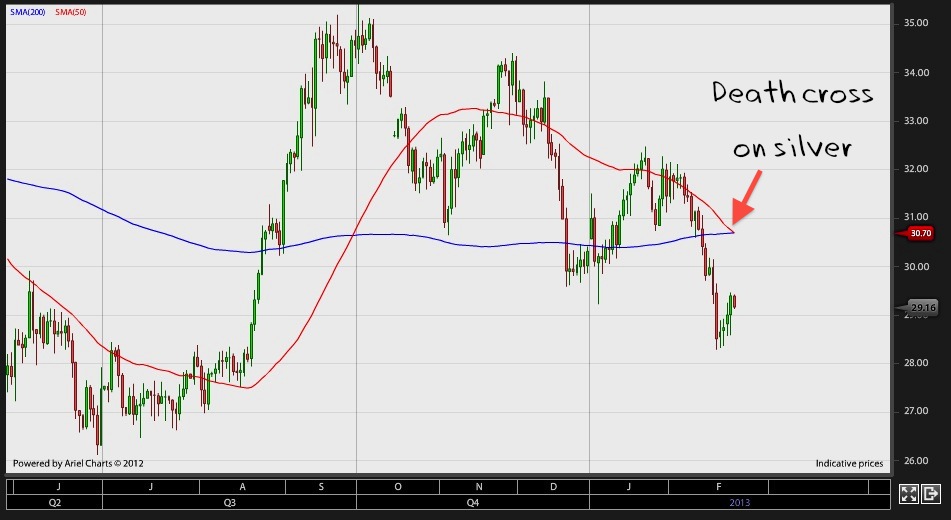
Task: Click the S (September) month segment
Action: tap(321, 487)
